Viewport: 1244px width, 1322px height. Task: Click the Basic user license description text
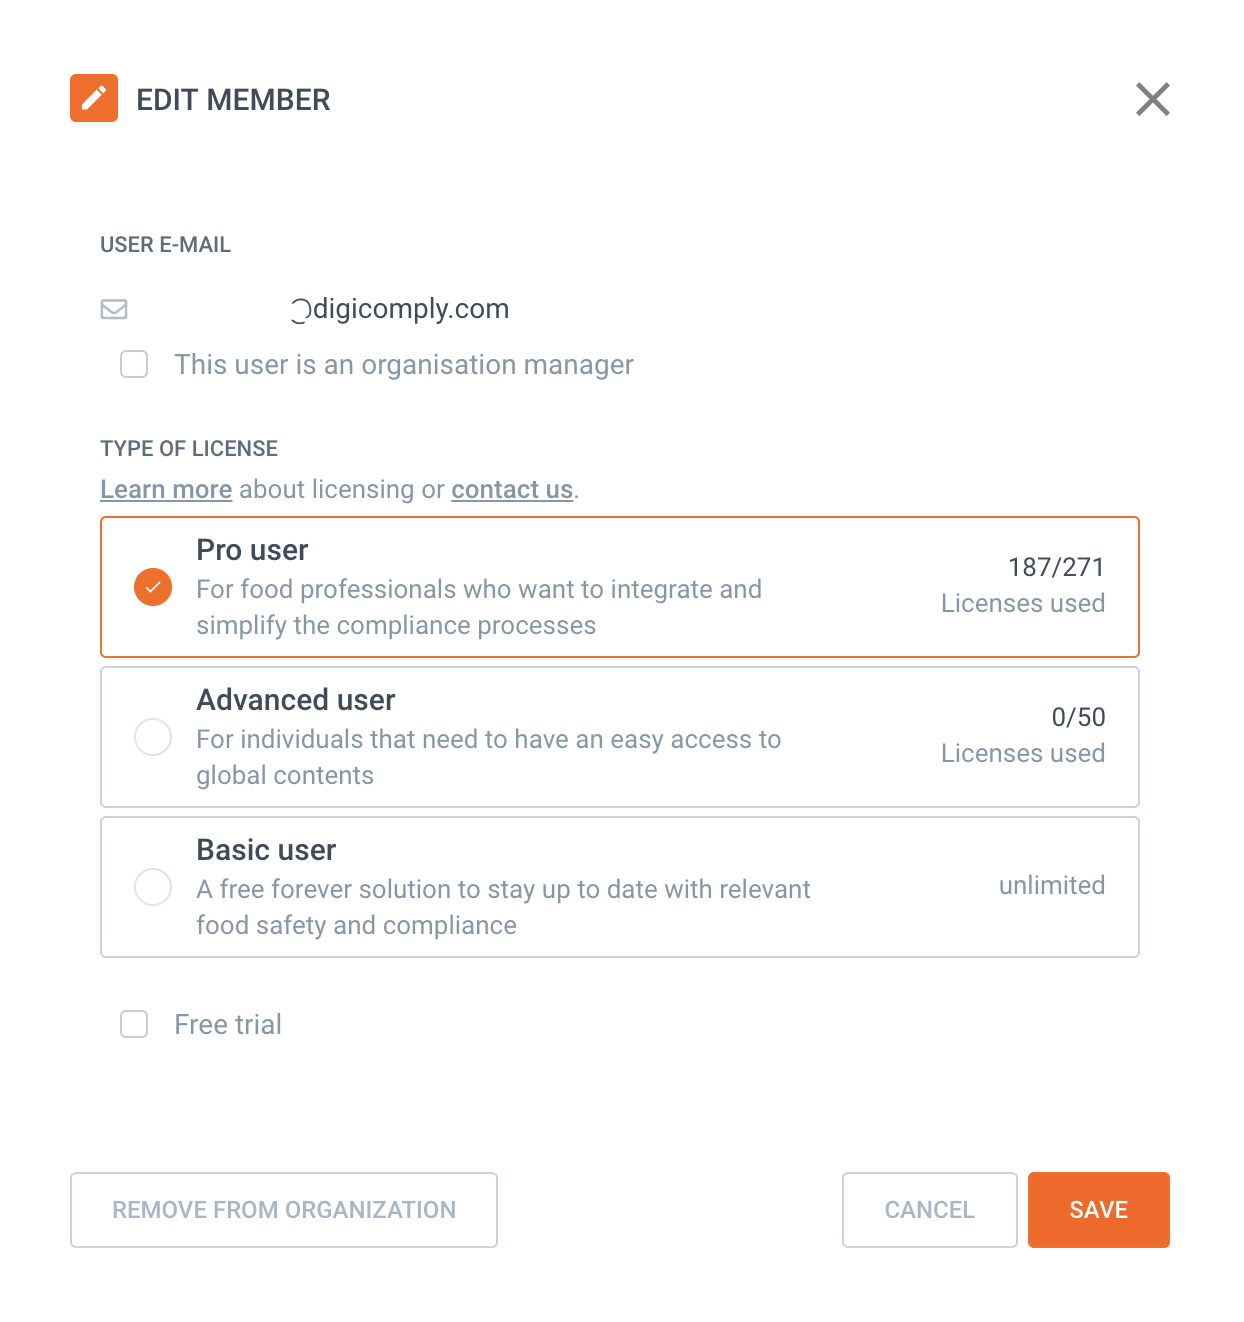[502, 907]
